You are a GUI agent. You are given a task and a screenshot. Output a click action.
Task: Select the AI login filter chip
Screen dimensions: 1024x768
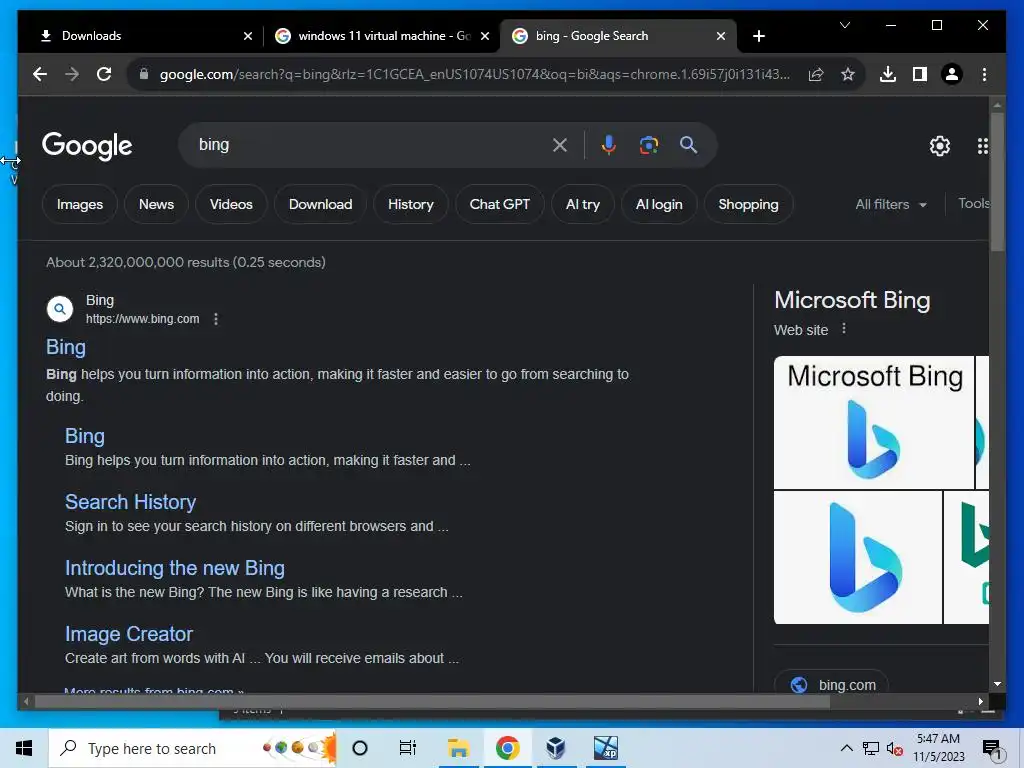pos(659,204)
